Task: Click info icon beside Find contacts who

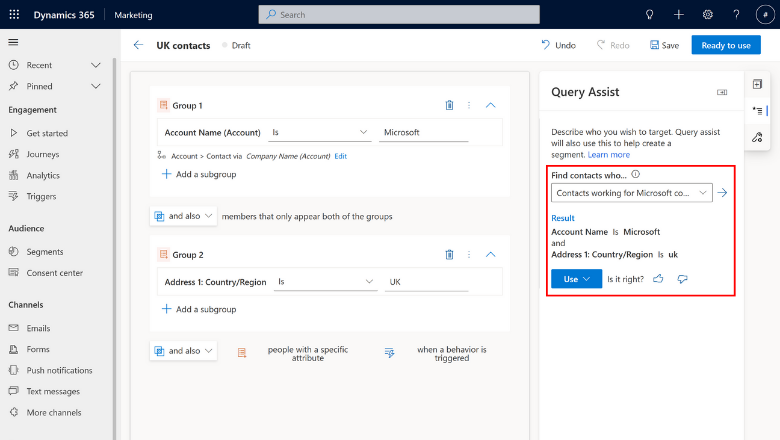Action: (x=635, y=175)
